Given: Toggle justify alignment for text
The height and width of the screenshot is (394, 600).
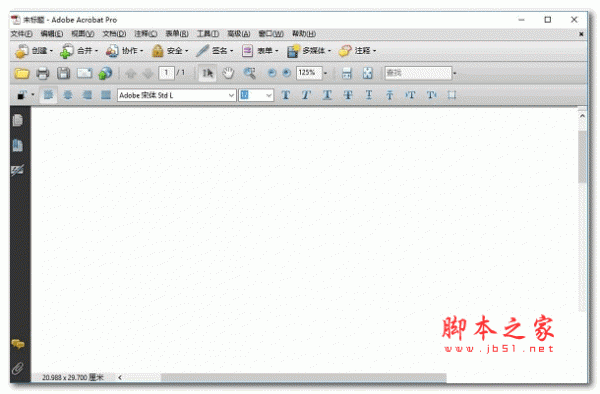Looking at the screenshot, I should click(106, 95).
